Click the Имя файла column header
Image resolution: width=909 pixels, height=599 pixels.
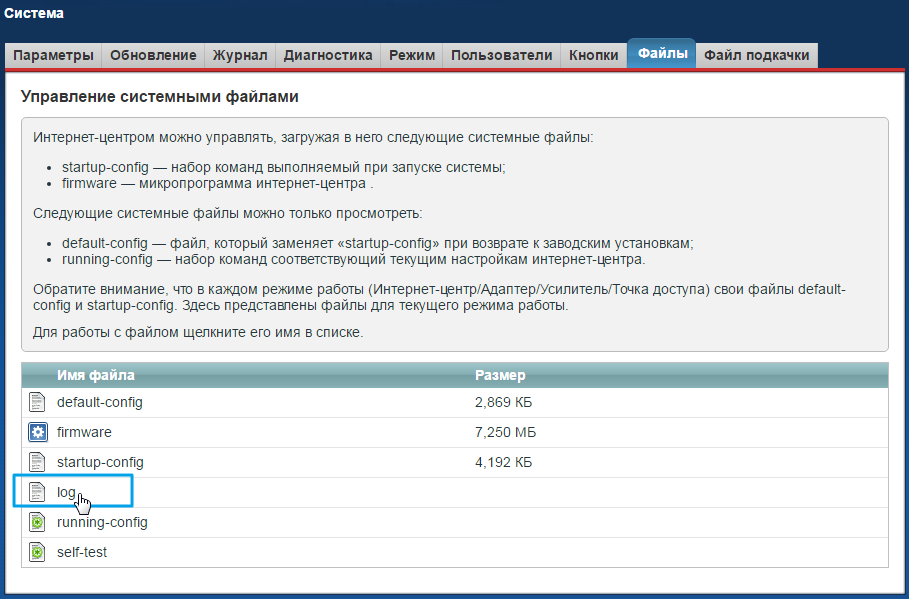tap(96, 375)
